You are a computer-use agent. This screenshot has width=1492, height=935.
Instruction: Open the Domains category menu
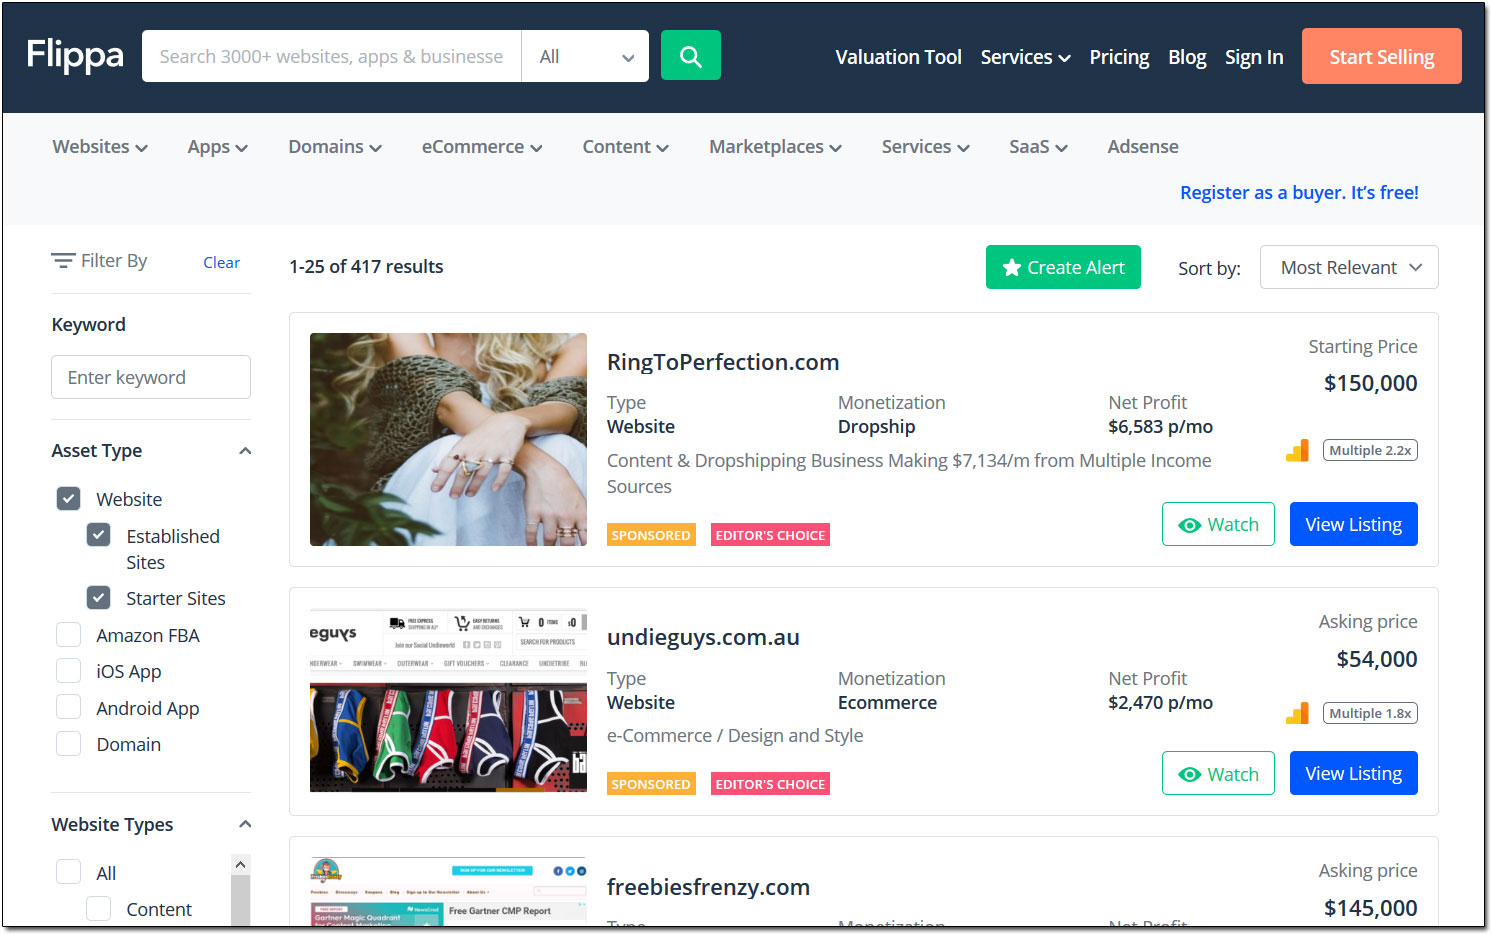(x=335, y=147)
